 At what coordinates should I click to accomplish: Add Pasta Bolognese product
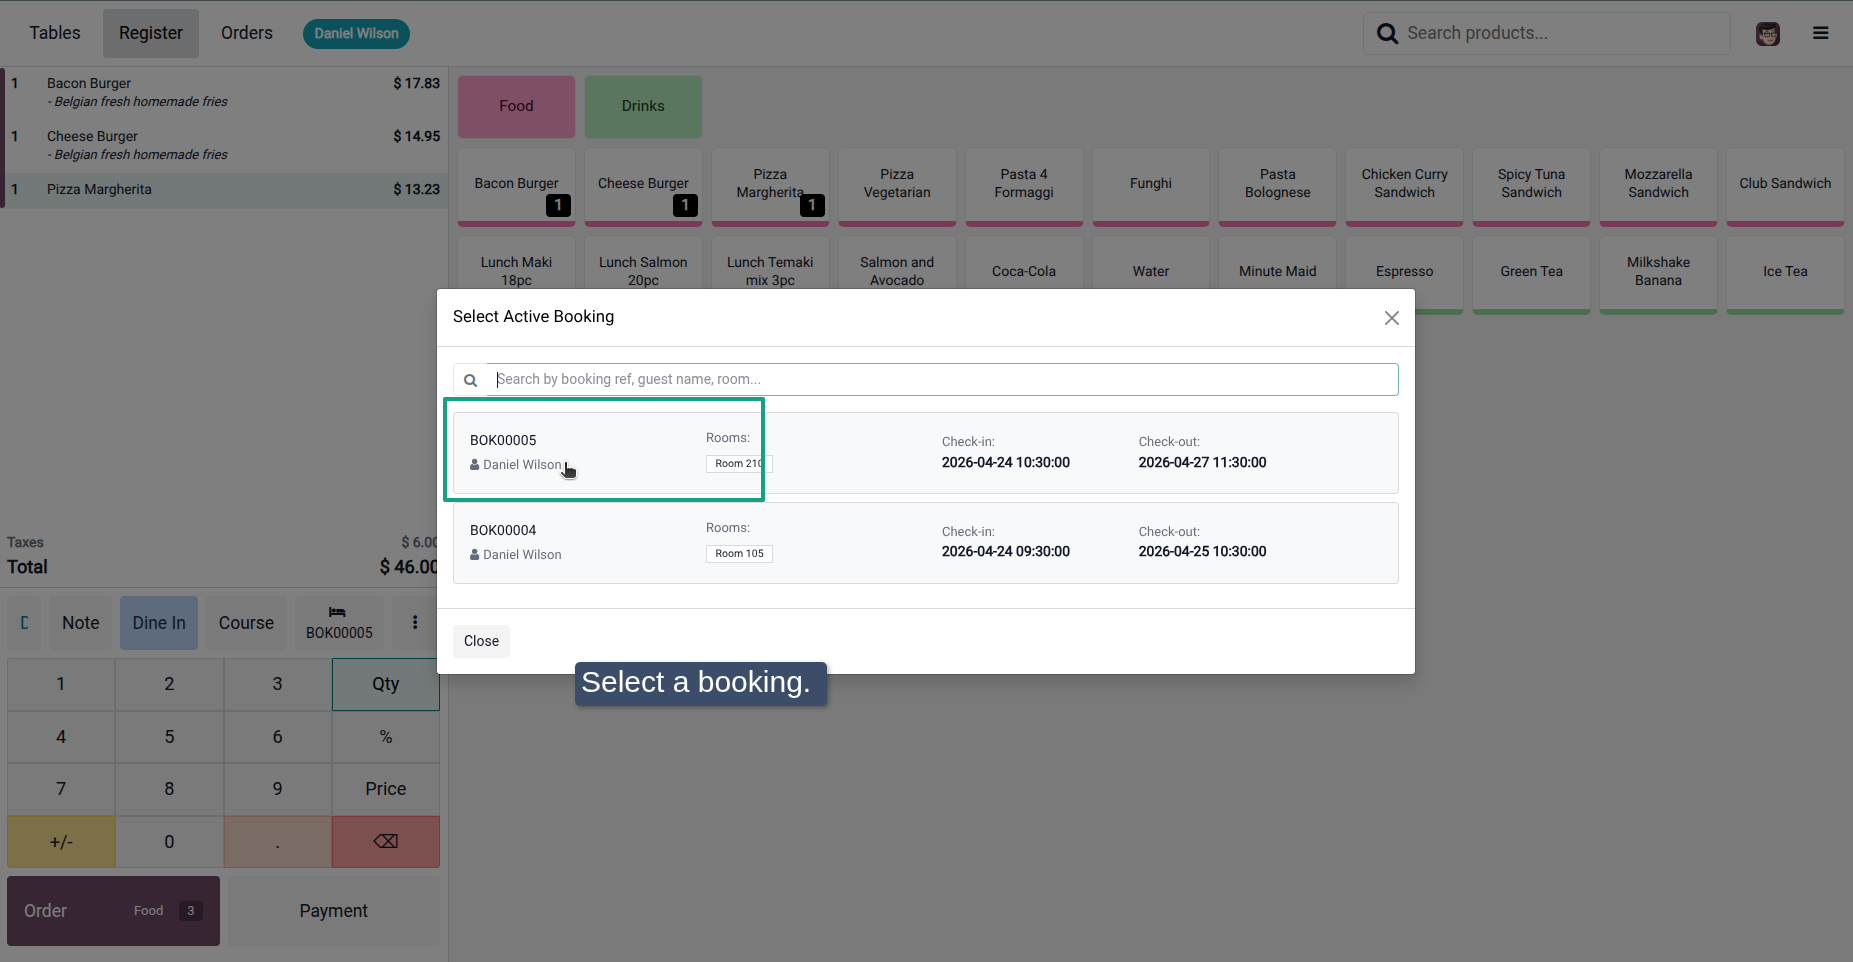tap(1277, 186)
